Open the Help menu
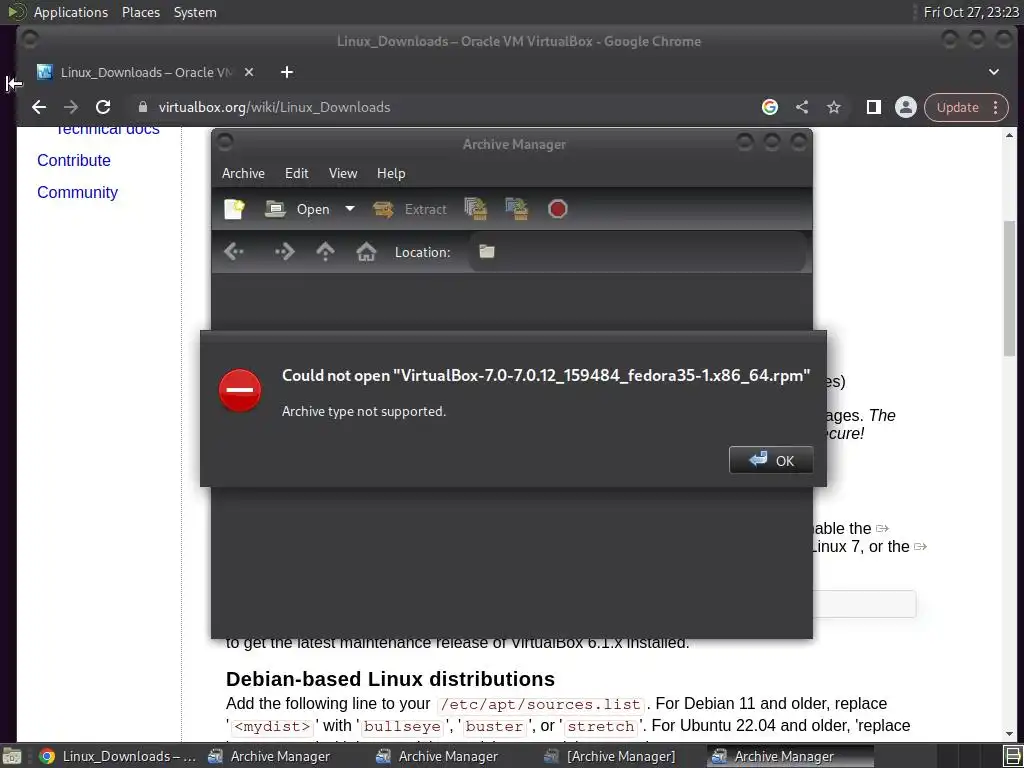This screenshot has width=1024, height=768. tap(391, 173)
